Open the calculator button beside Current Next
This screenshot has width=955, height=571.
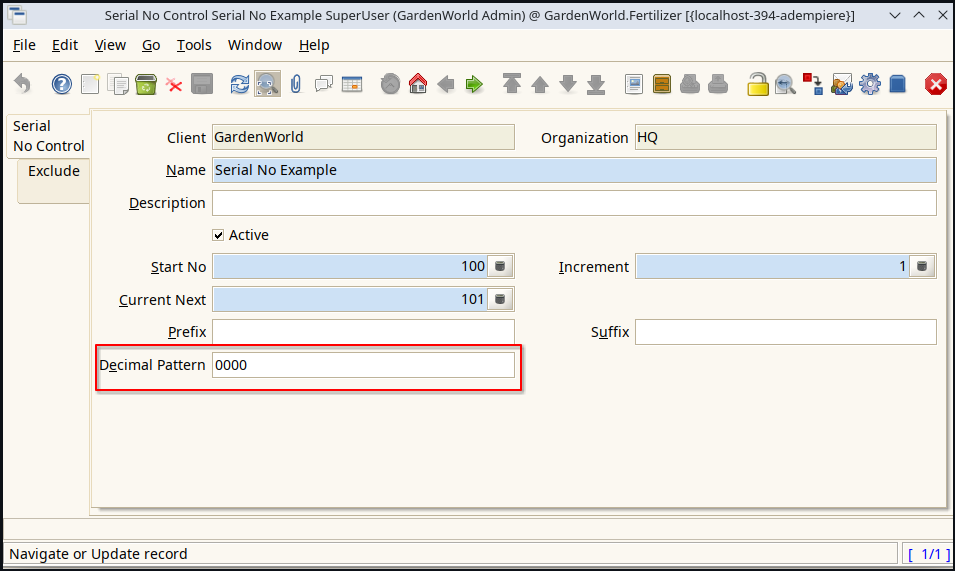tap(501, 299)
